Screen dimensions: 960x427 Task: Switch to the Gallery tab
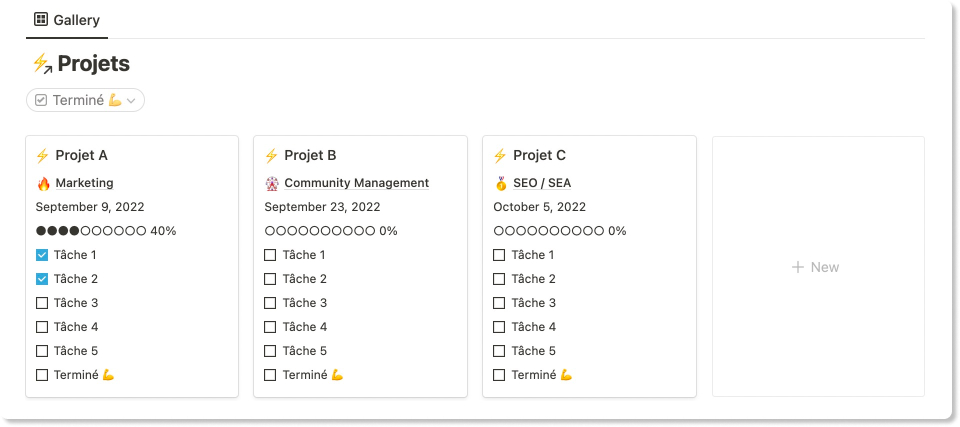pos(67,19)
